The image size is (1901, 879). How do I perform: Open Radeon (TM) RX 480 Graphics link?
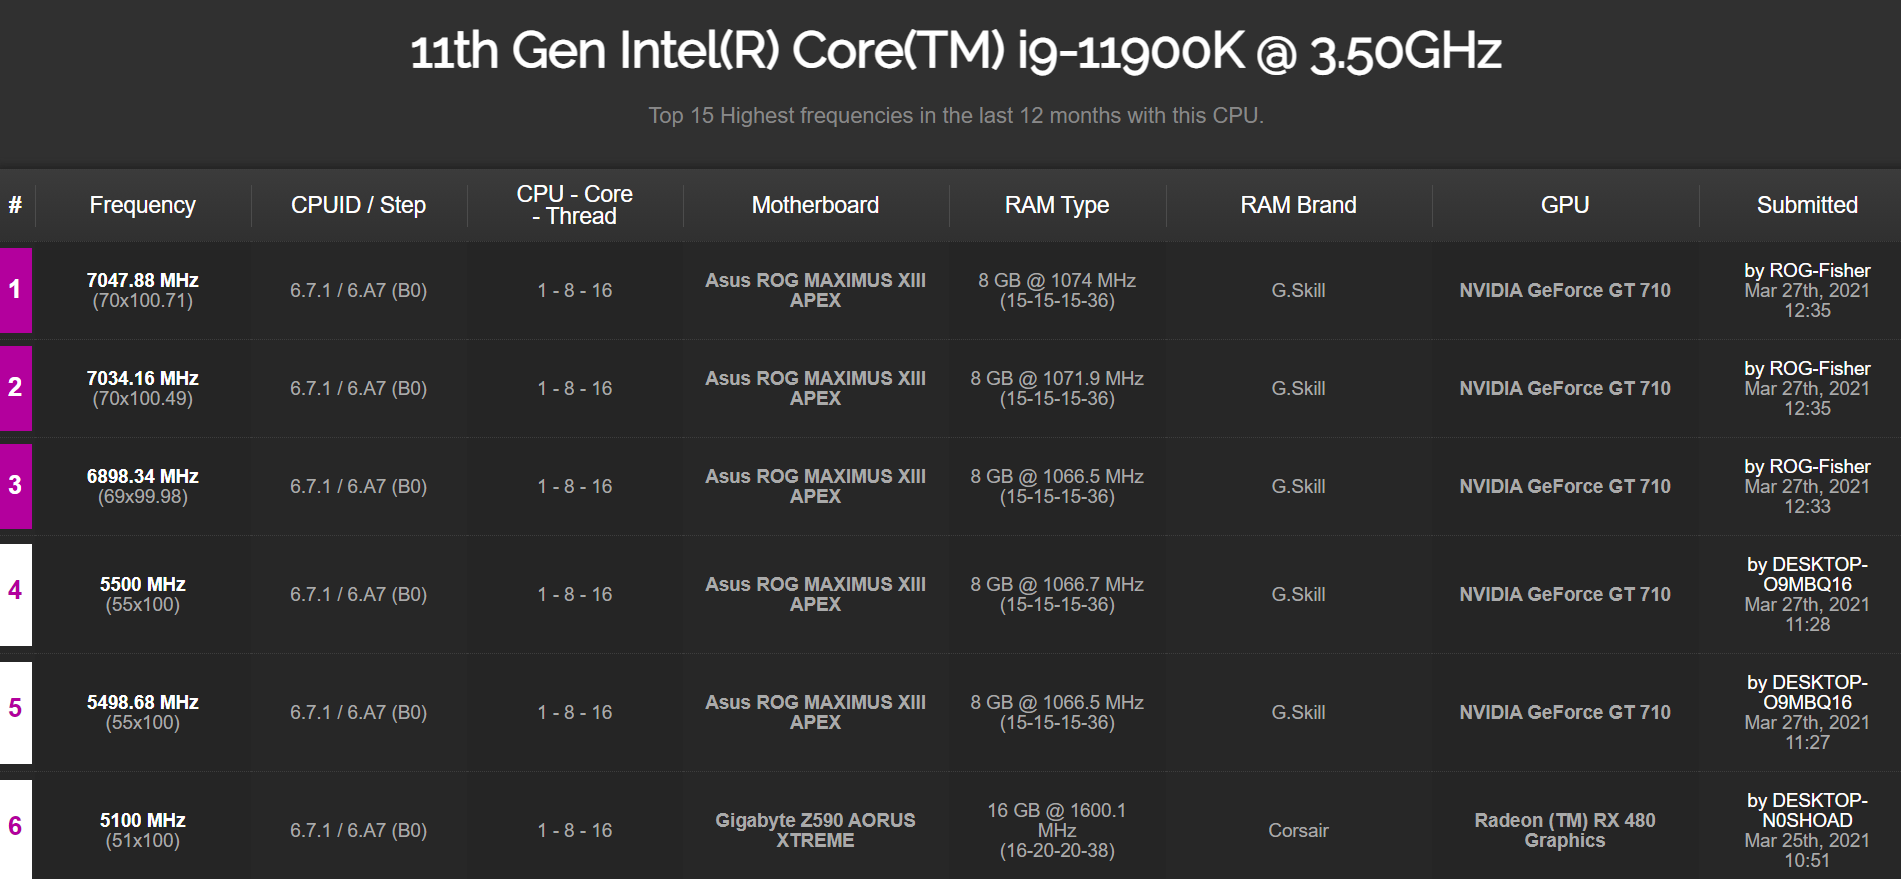[1564, 830]
